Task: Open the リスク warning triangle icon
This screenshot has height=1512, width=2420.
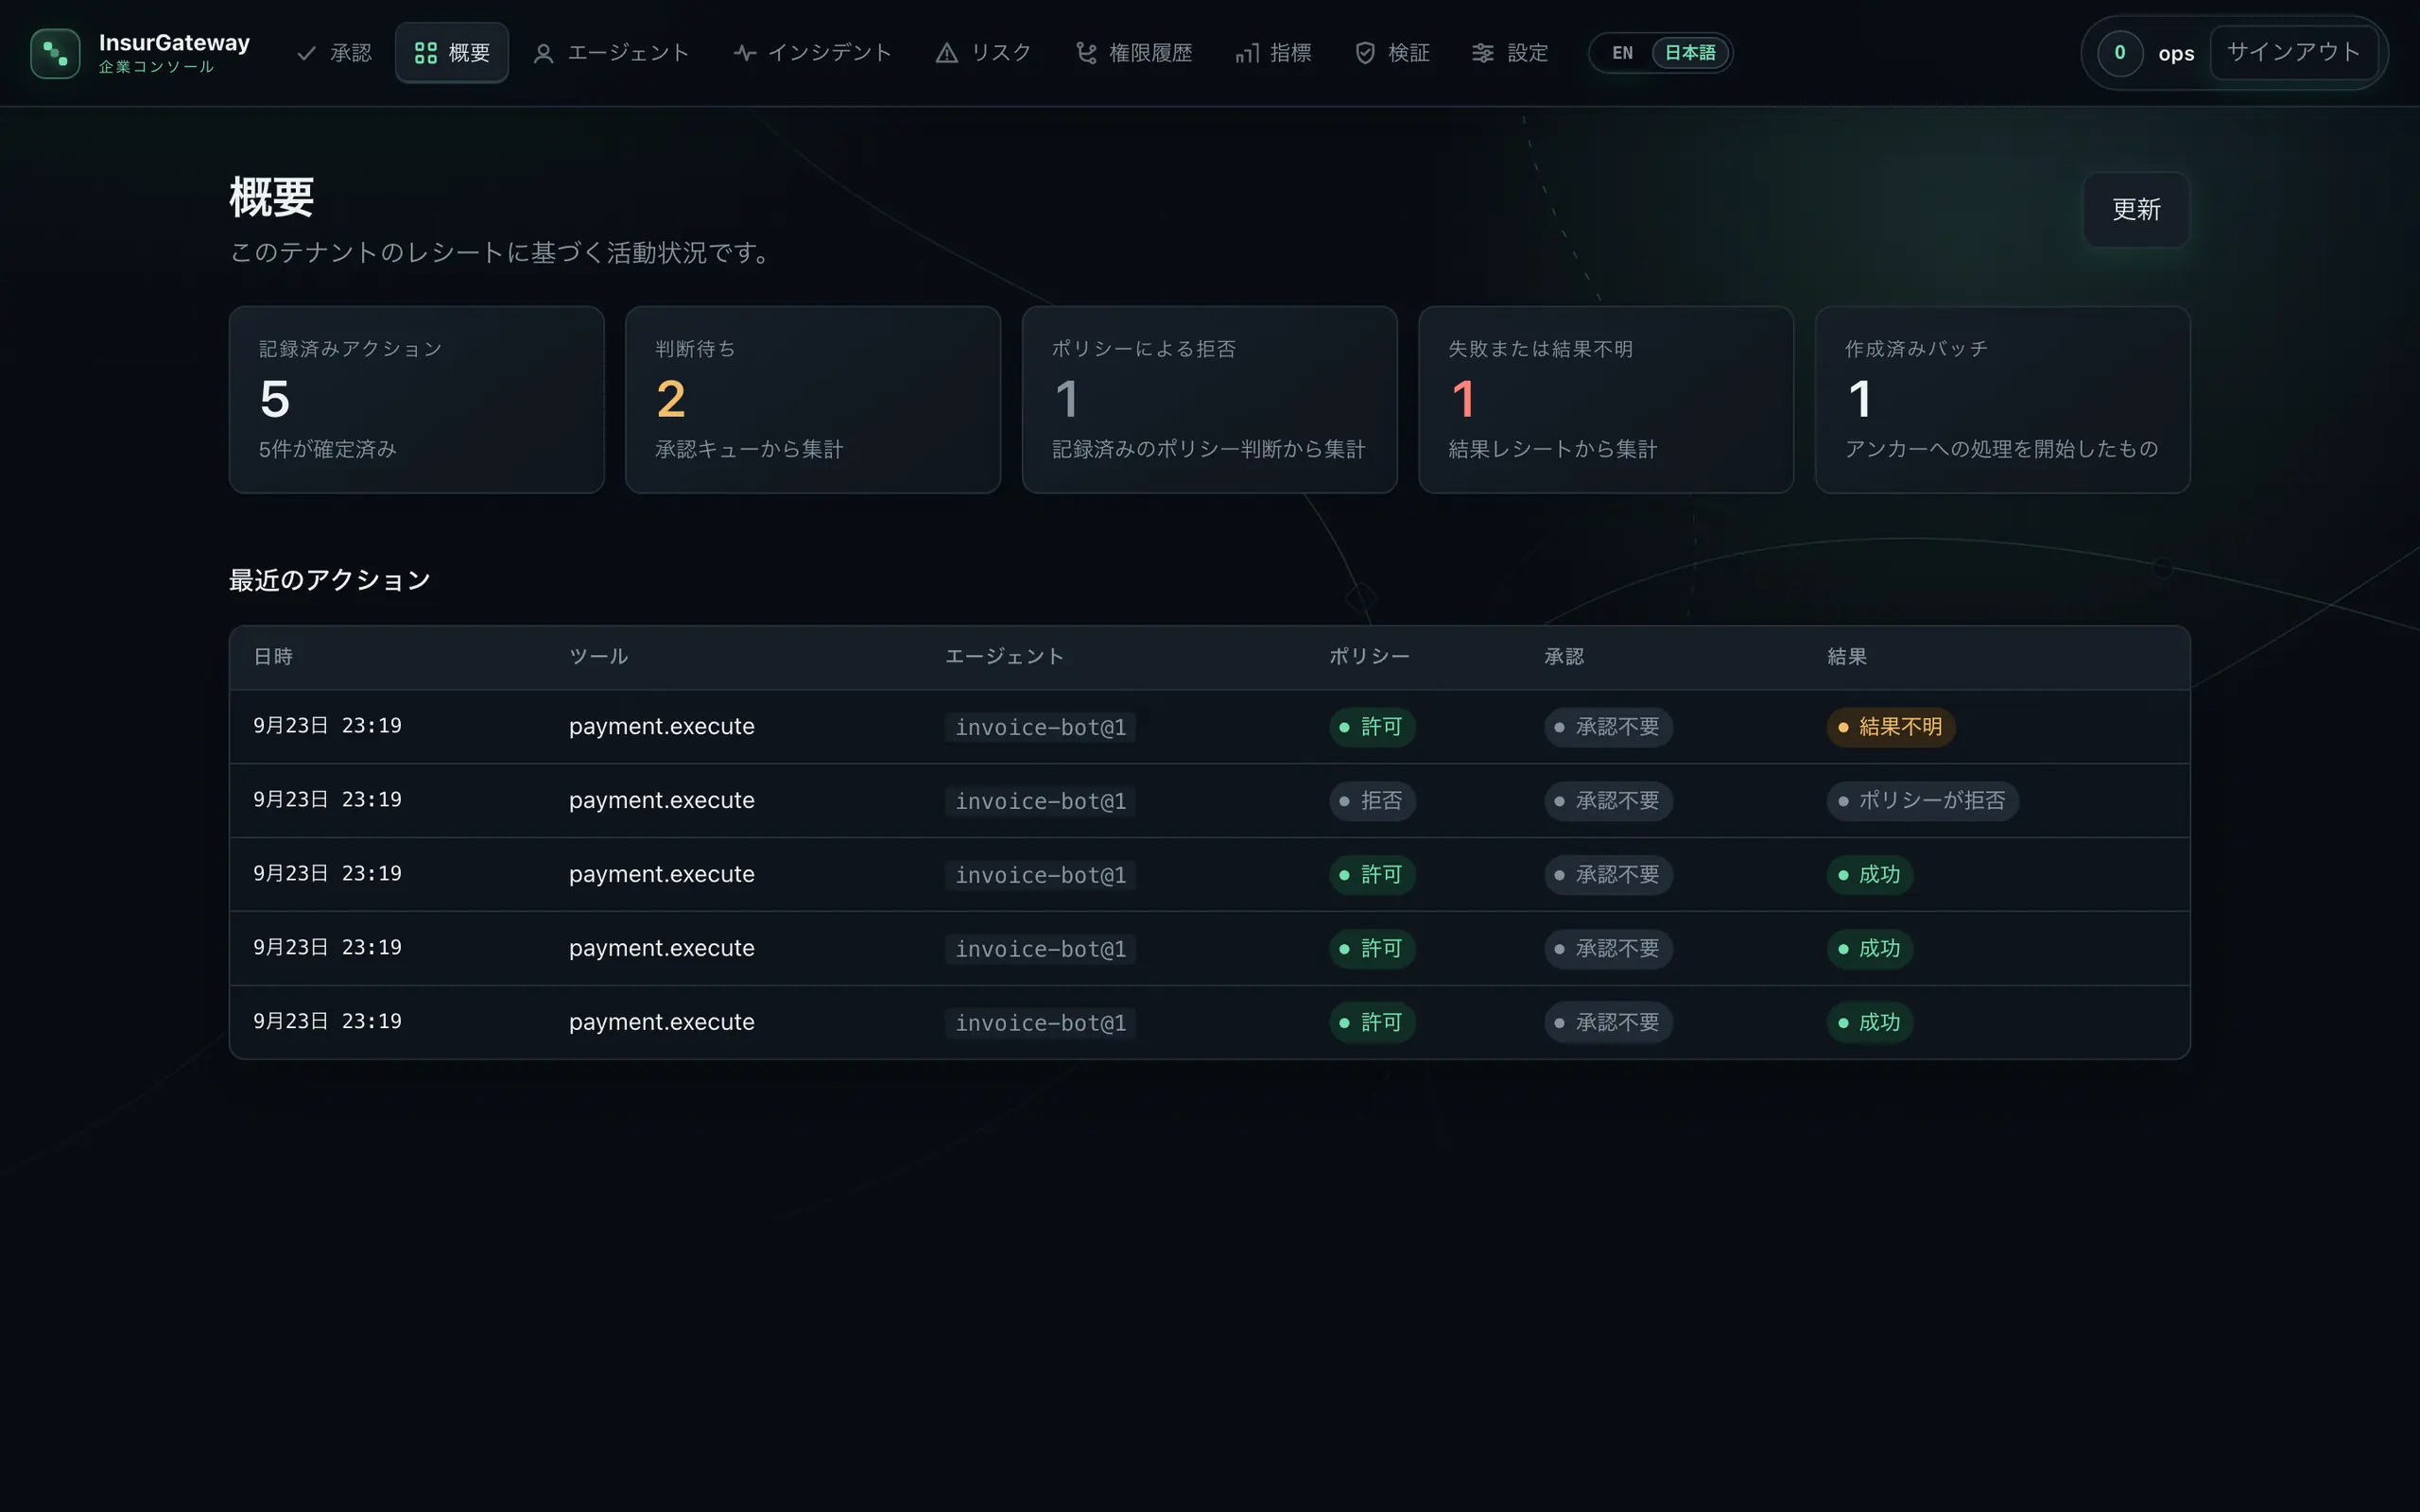Action: [x=947, y=53]
